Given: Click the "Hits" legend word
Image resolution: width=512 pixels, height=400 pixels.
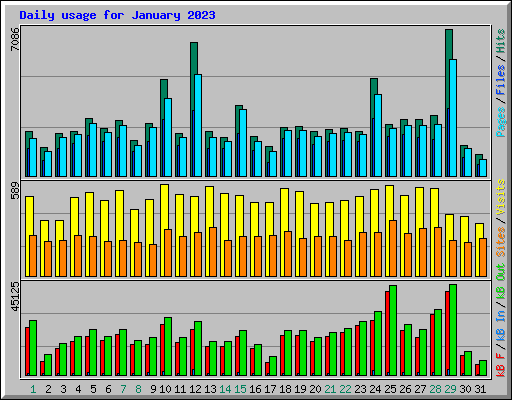Looking at the screenshot, I should (501, 41).
